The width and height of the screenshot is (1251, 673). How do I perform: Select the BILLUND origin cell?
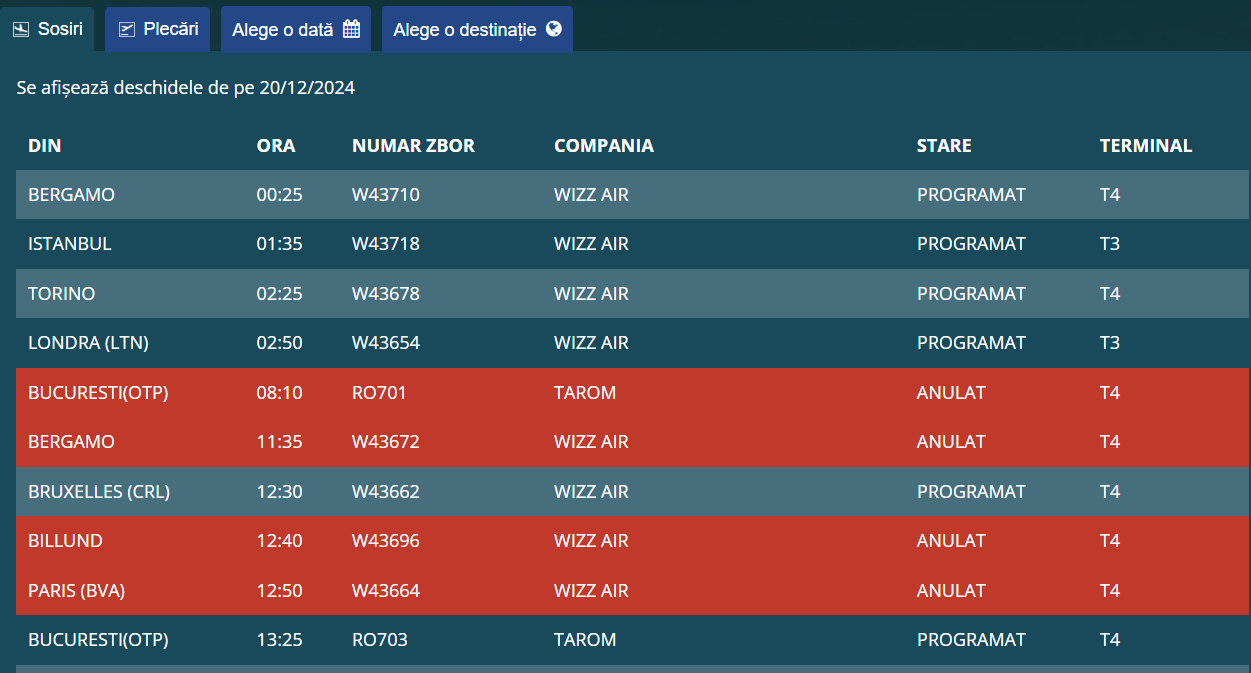point(65,541)
